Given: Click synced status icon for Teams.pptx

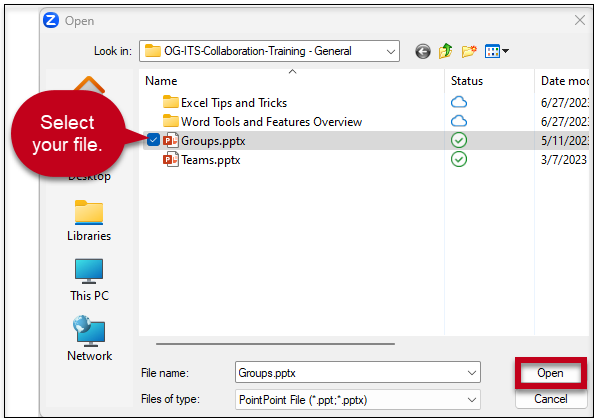Looking at the screenshot, I should [459, 160].
